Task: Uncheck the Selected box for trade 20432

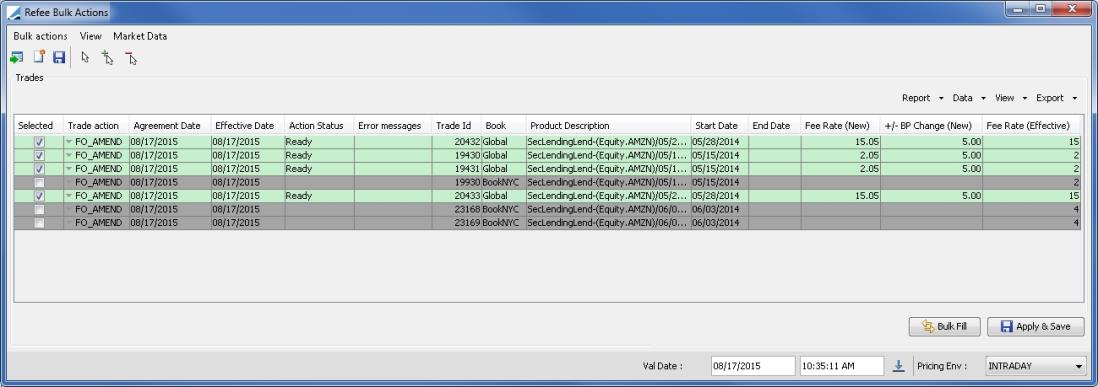Action: pos(39,141)
